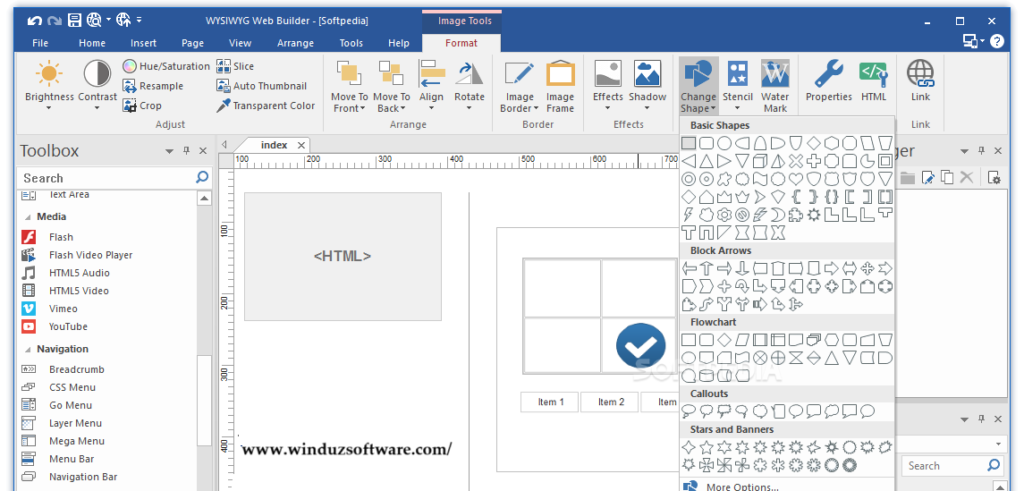Open the Toolbox panel options arrow
The width and height of the screenshot is (1024, 491).
coord(170,151)
